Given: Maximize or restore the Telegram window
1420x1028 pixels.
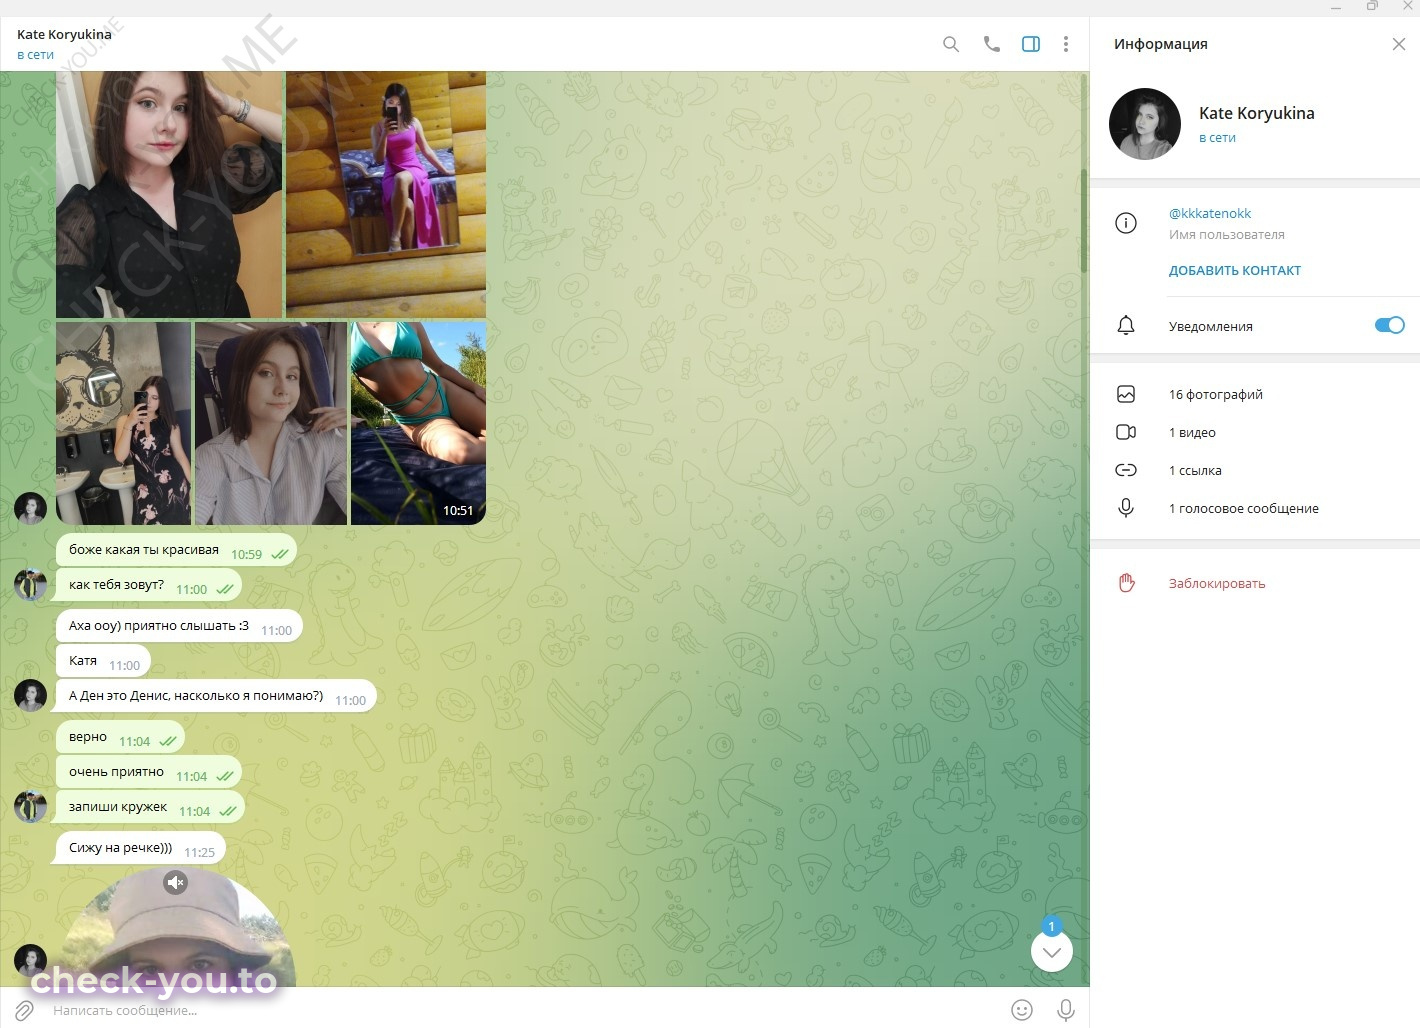Looking at the screenshot, I should 1372,7.
